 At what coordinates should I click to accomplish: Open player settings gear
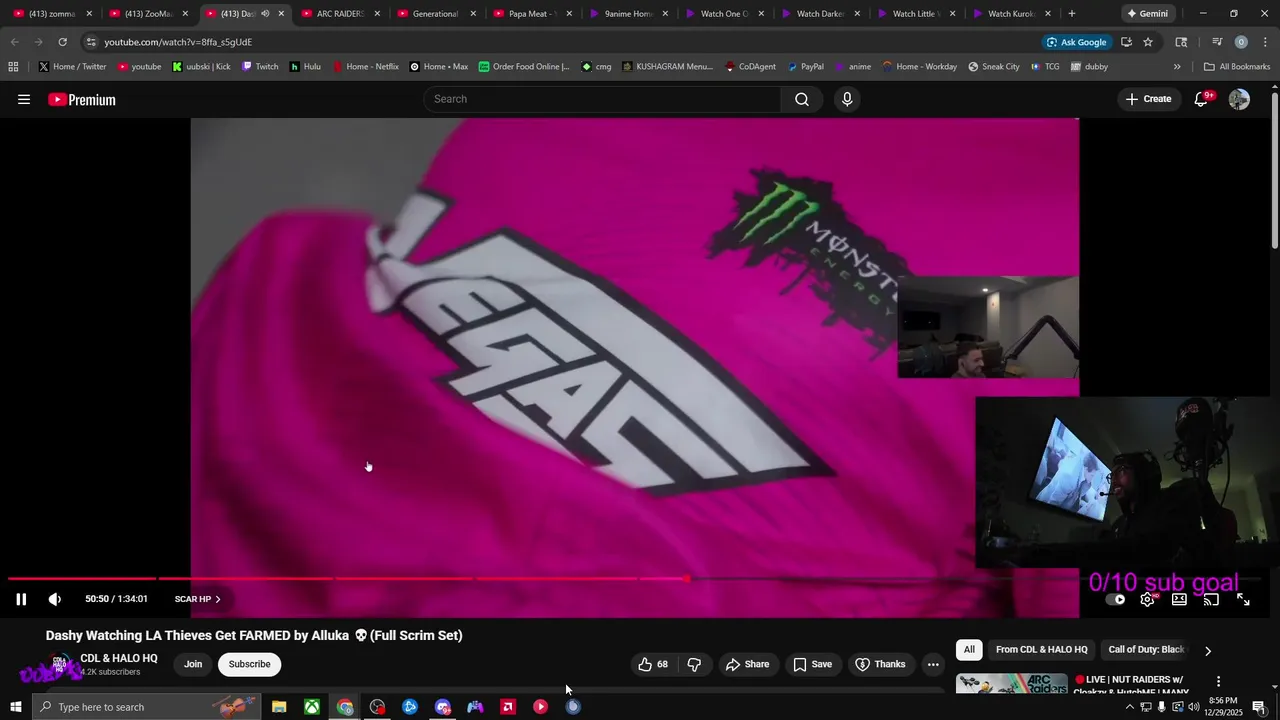[x=1147, y=600]
